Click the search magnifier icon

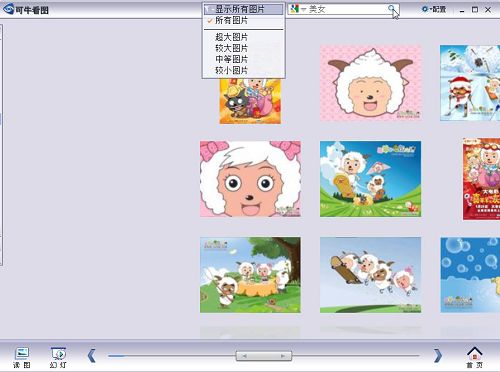pos(392,9)
